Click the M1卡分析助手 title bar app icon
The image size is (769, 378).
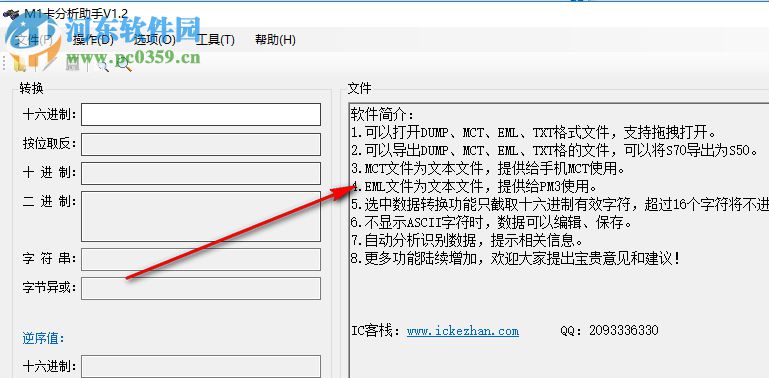11,13
